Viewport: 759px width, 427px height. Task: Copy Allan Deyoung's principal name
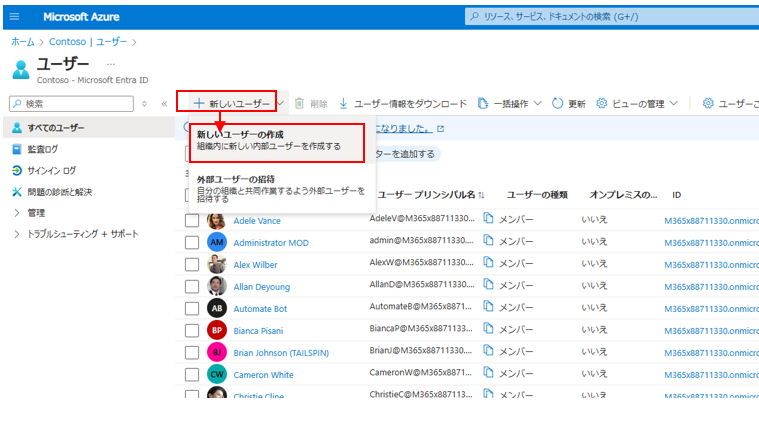488,285
